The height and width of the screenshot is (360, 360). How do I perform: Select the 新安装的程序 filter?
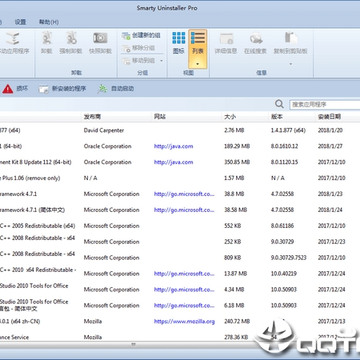(62, 89)
